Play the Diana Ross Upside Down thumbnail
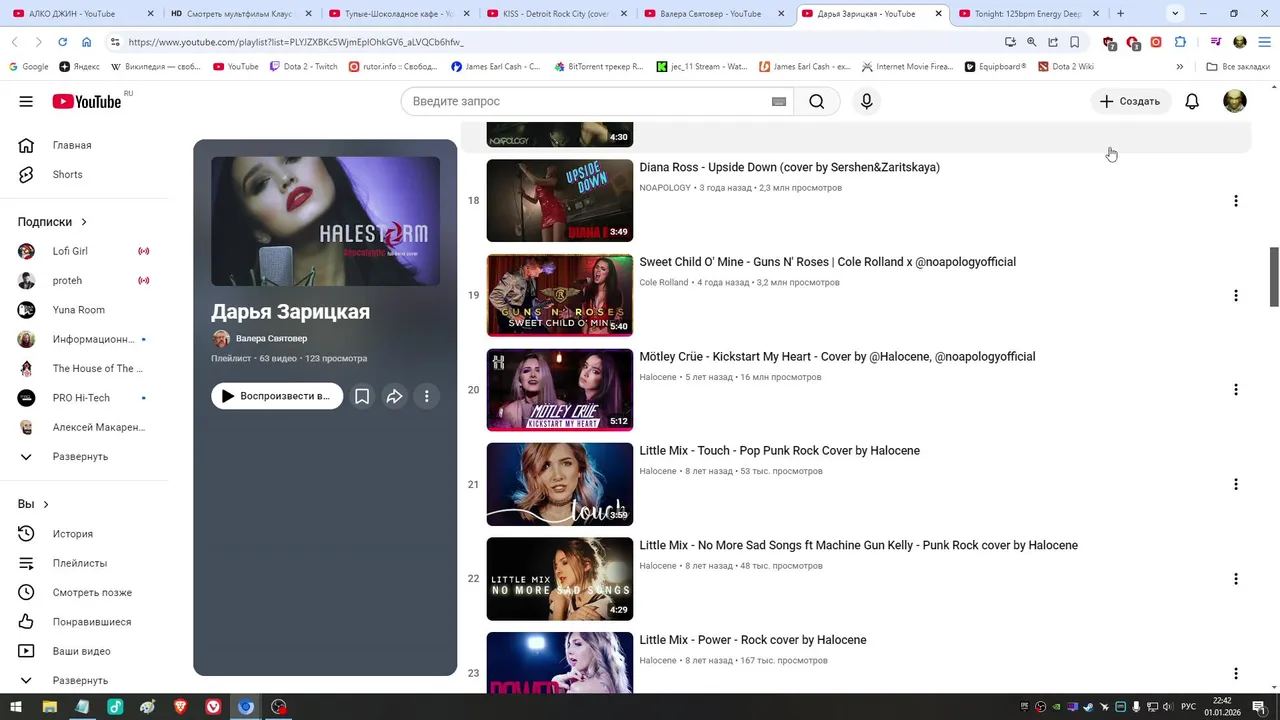 pyautogui.click(x=560, y=201)
